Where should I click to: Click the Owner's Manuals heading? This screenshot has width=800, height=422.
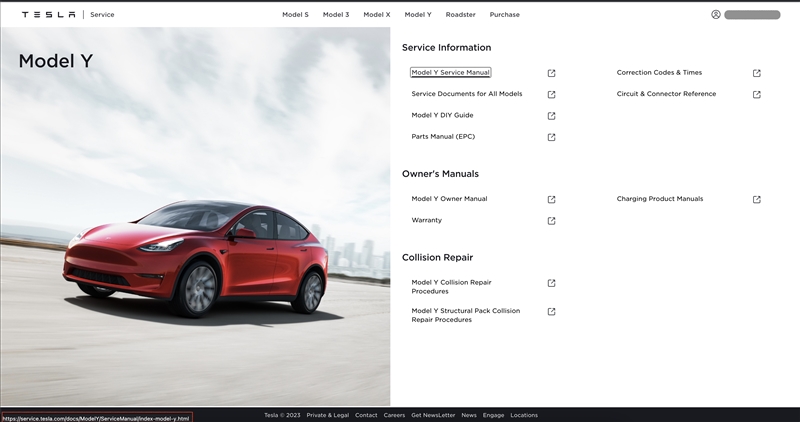tap(440, 174)
